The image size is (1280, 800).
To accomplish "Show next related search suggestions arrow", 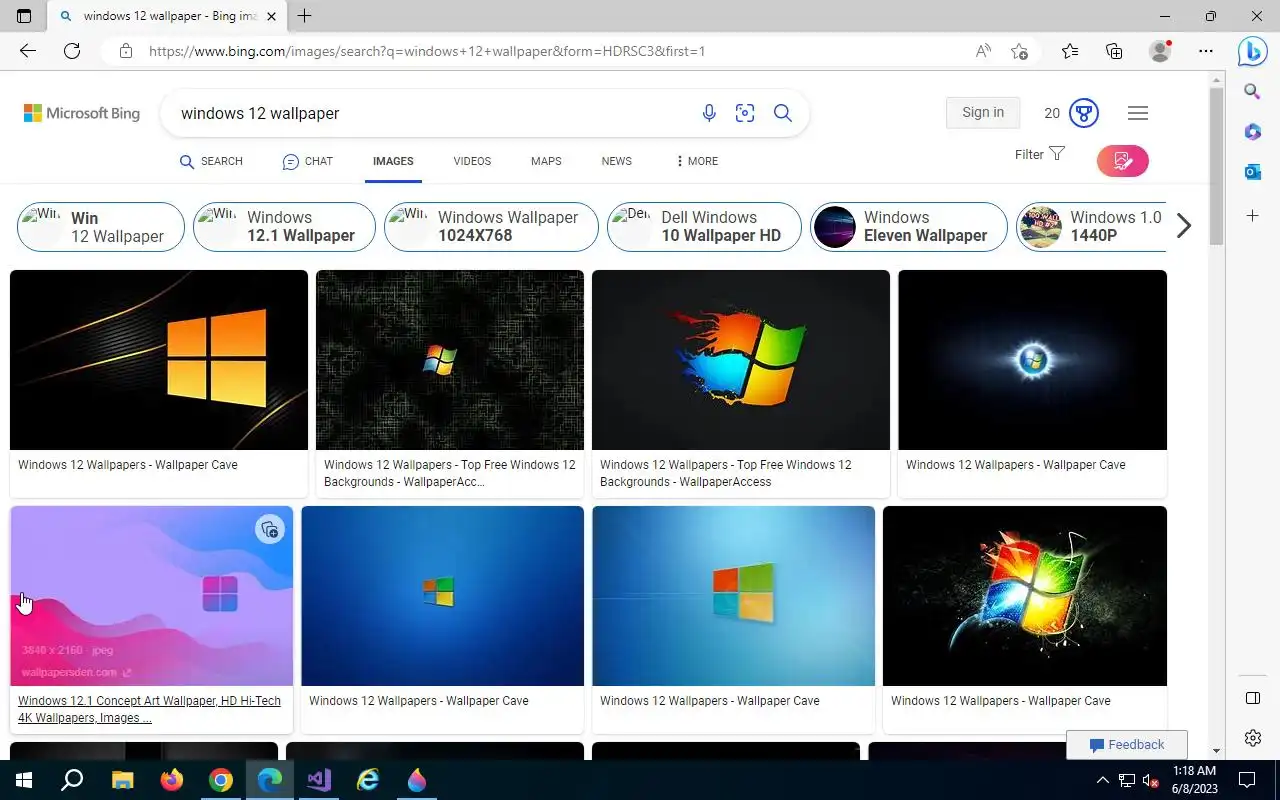I will 1184,226.
